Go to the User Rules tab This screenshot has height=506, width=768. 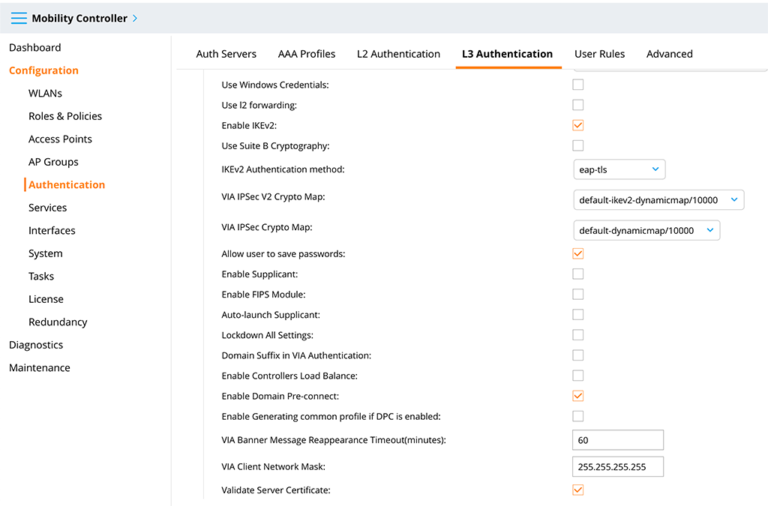click(600, 54)
